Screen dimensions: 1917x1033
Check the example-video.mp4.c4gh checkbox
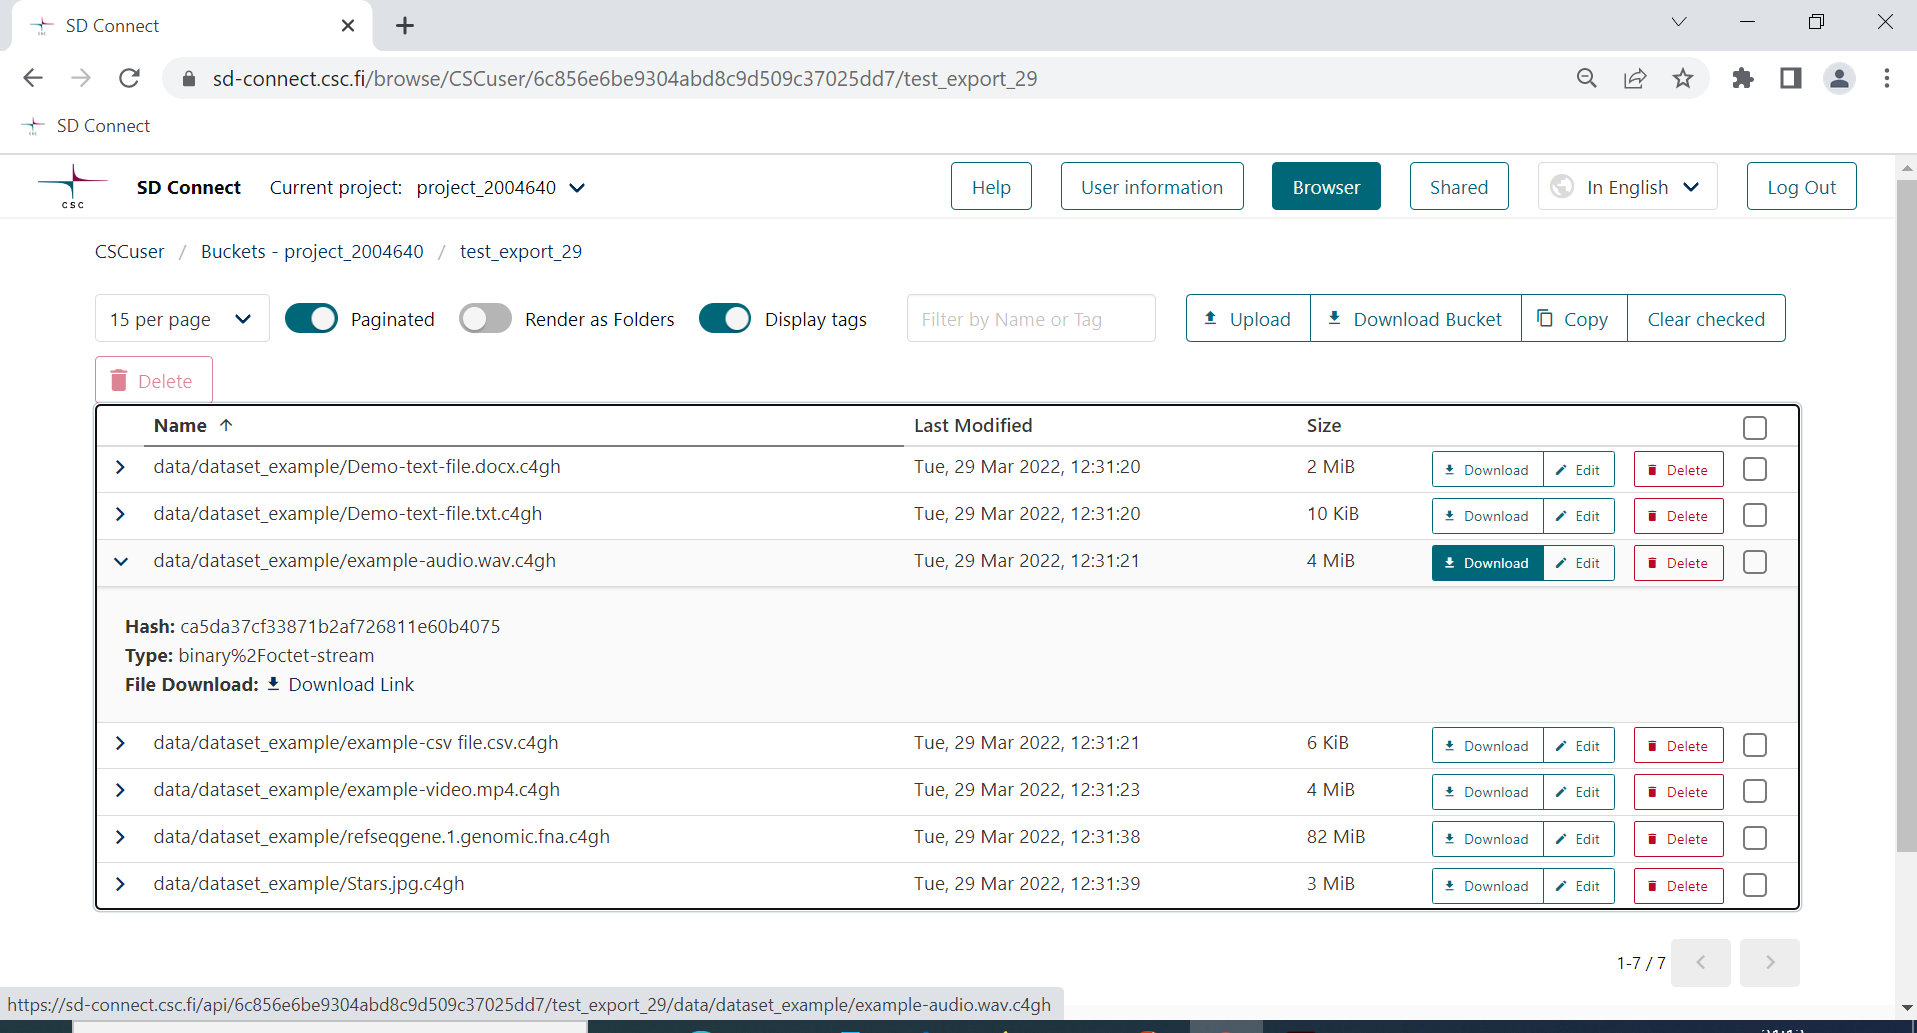[1755, 791]
